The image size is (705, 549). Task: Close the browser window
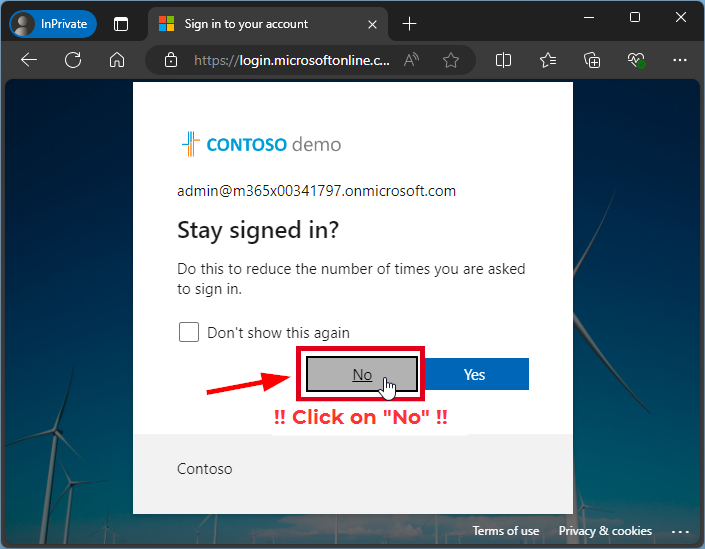[x=681, y=18]
